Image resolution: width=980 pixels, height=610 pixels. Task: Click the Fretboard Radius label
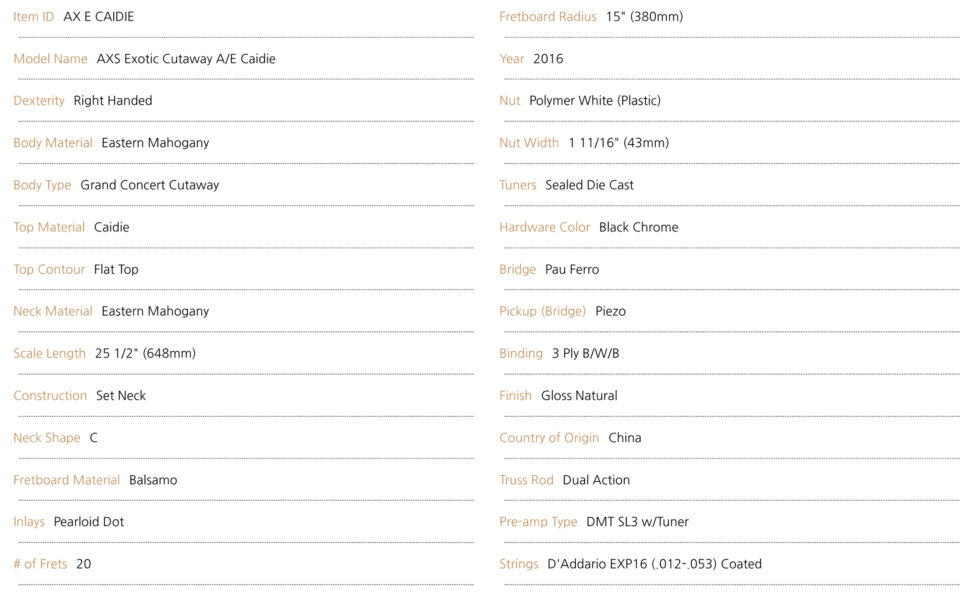point(548,17)
